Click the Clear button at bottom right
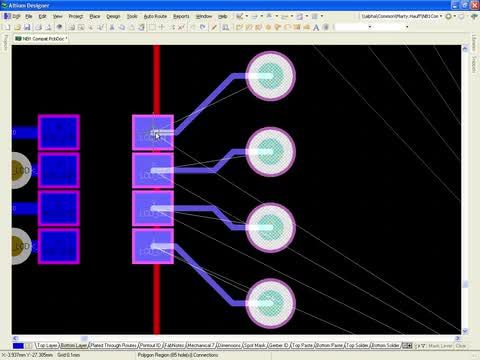Viewport: 480px width, 360px height. coord(461,346)
